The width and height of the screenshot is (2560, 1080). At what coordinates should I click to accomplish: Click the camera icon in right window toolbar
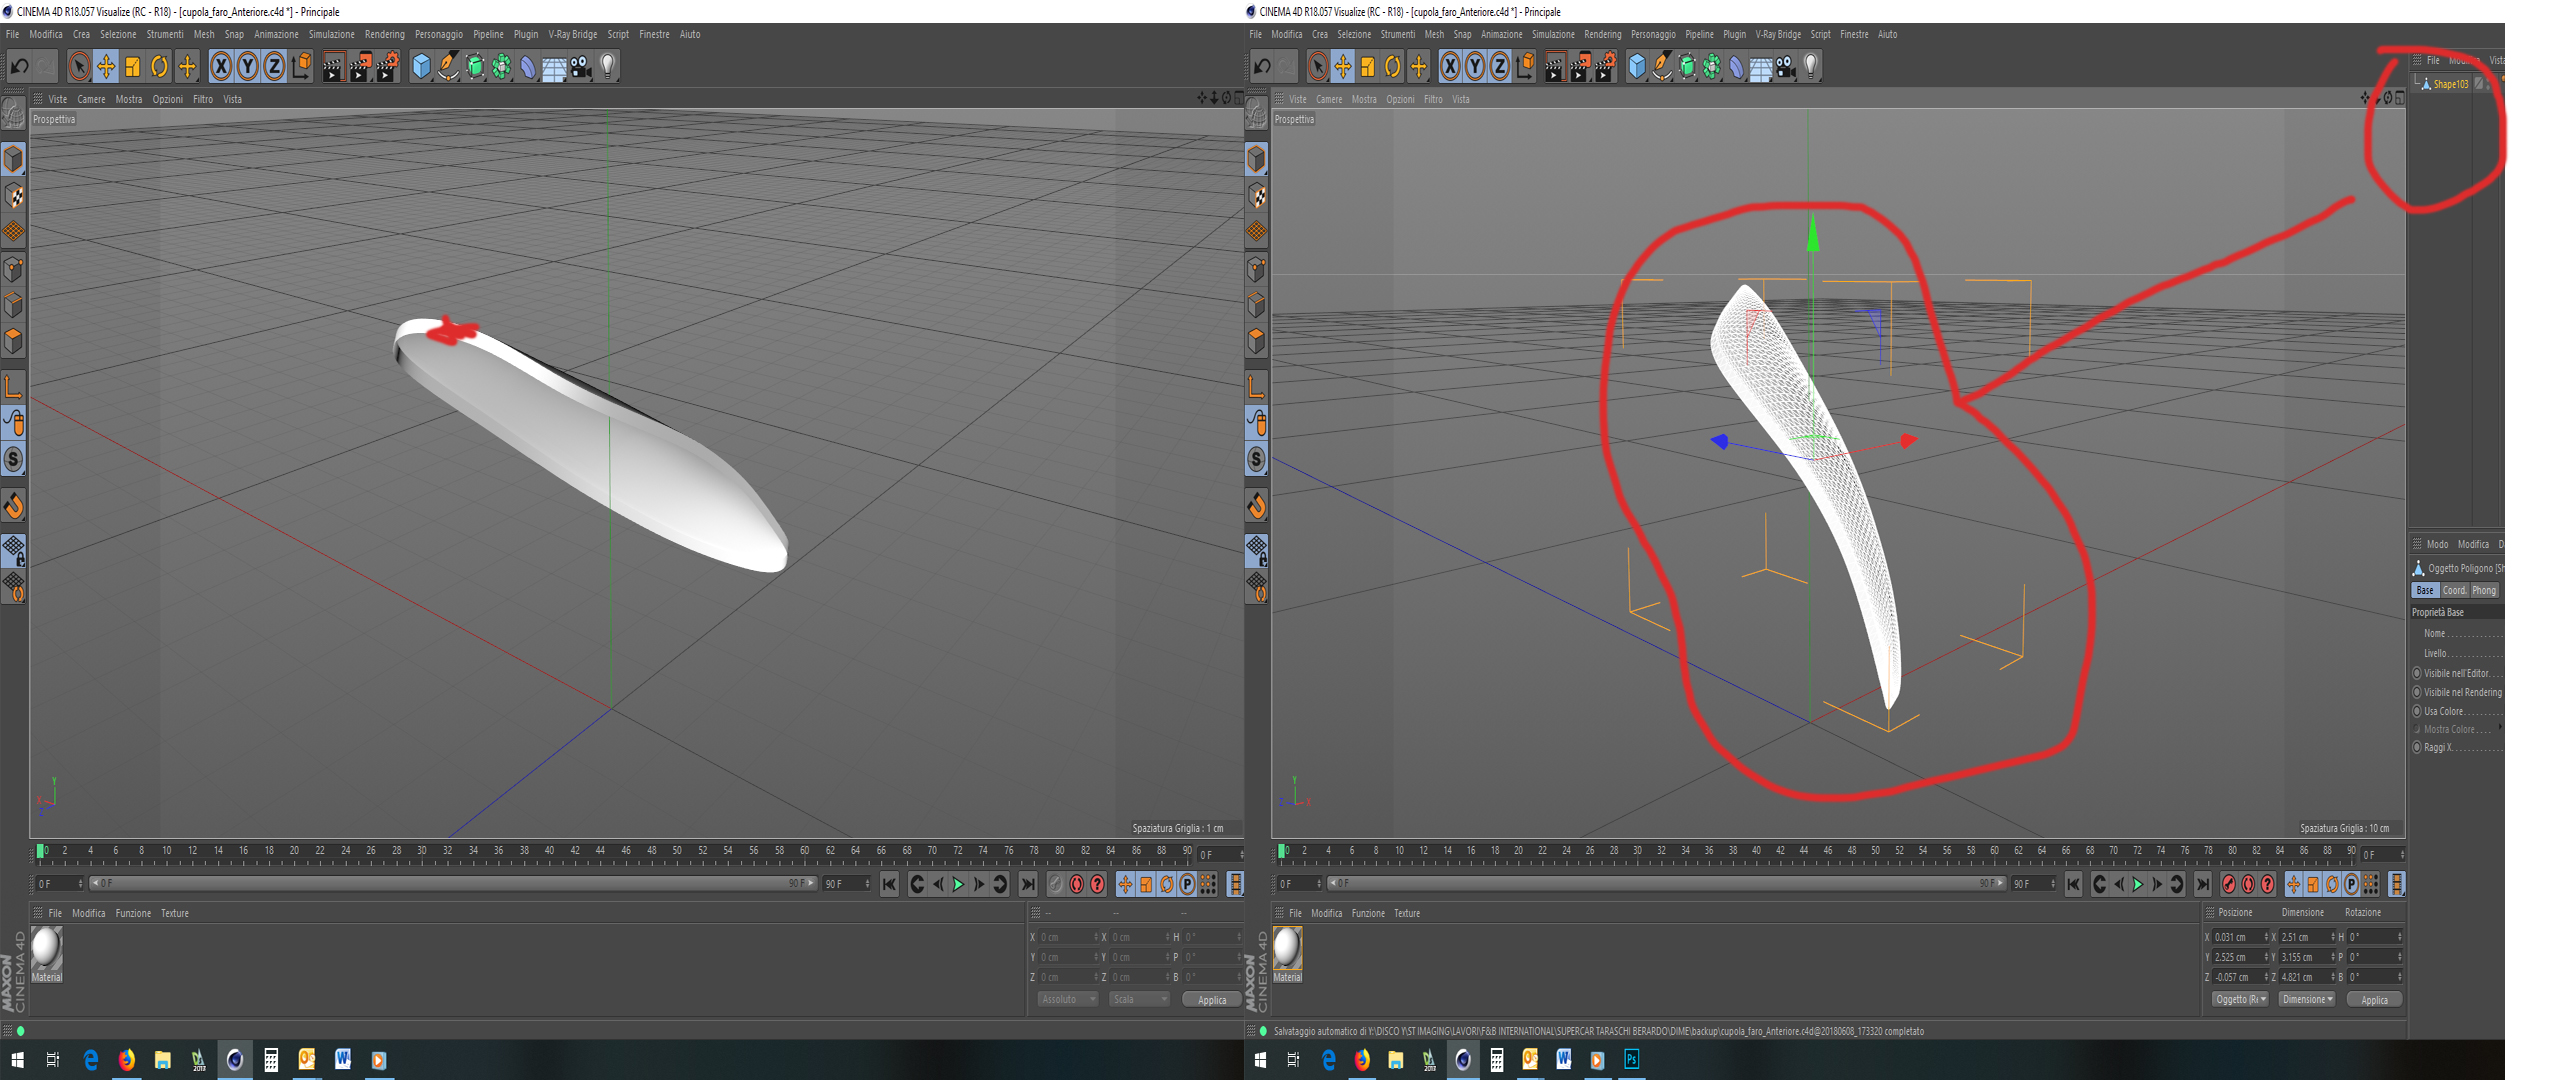(1786, 67)
